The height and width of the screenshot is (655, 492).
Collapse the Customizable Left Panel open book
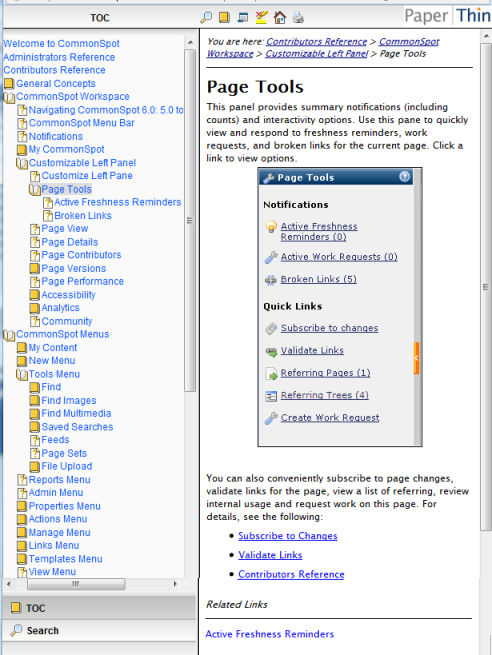pos(22,163)
